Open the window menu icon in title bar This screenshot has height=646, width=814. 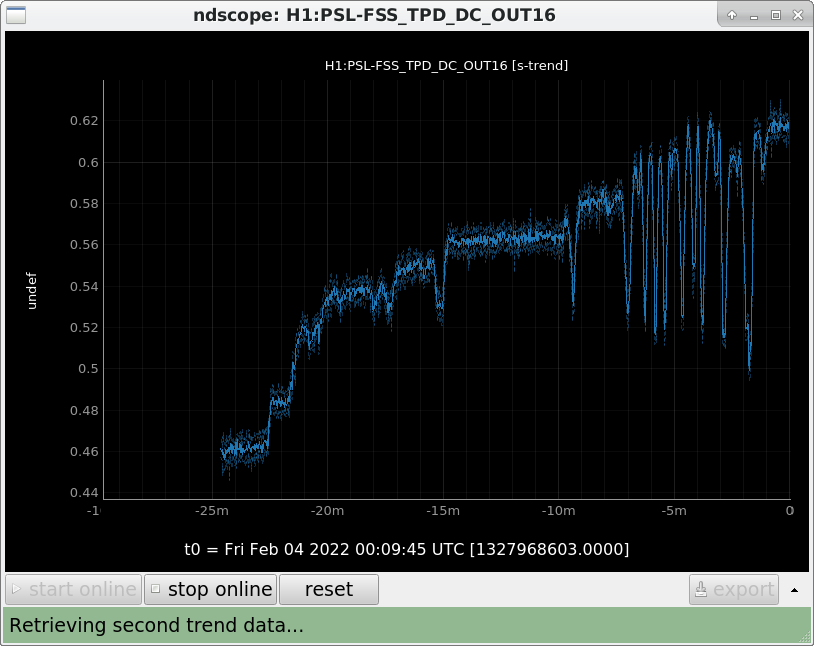[x=16, y=15]
